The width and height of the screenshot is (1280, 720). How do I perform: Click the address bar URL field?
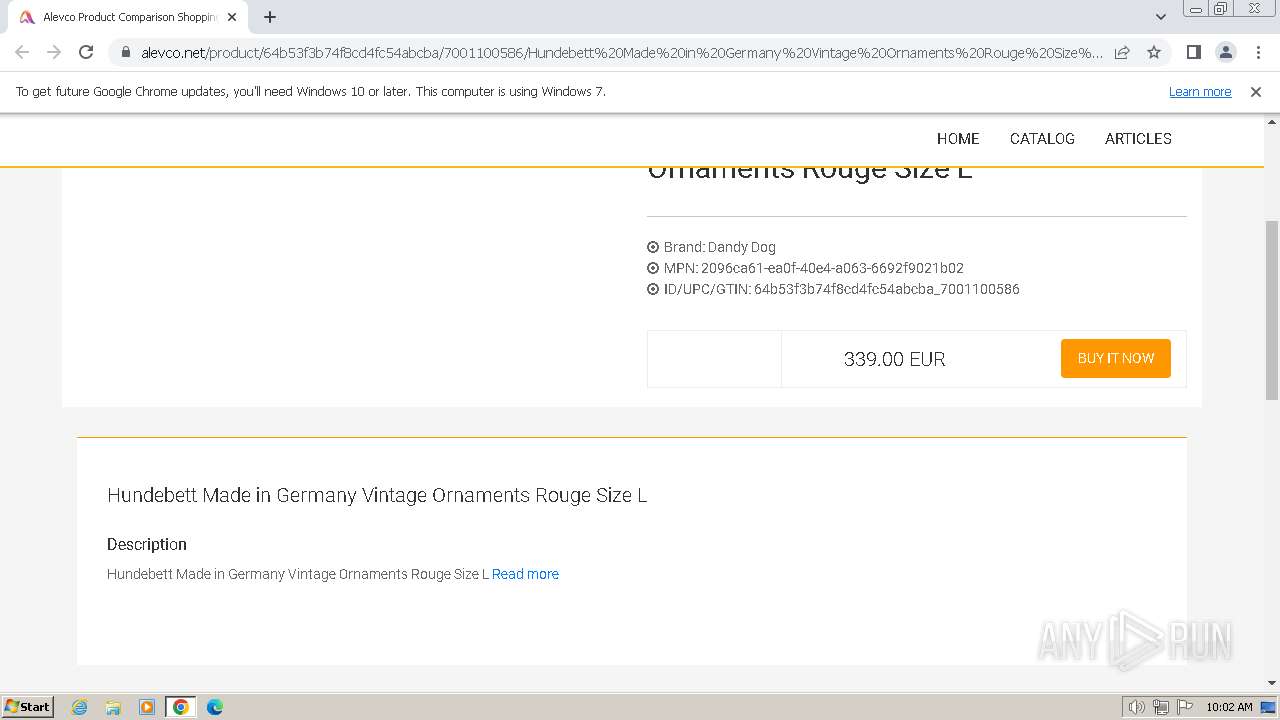point(620,52)
